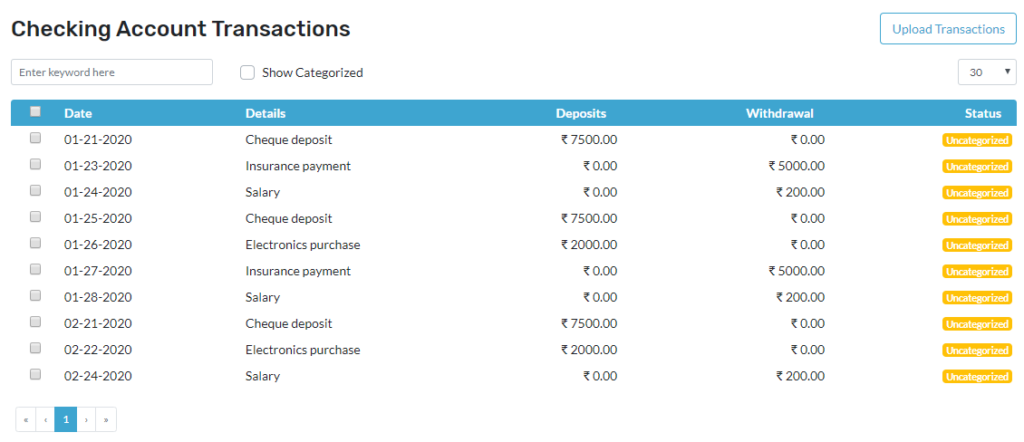The image size is (1024, 442).
Task: Focus the Enter keyword here search field
Action: (x=112, y=72)
